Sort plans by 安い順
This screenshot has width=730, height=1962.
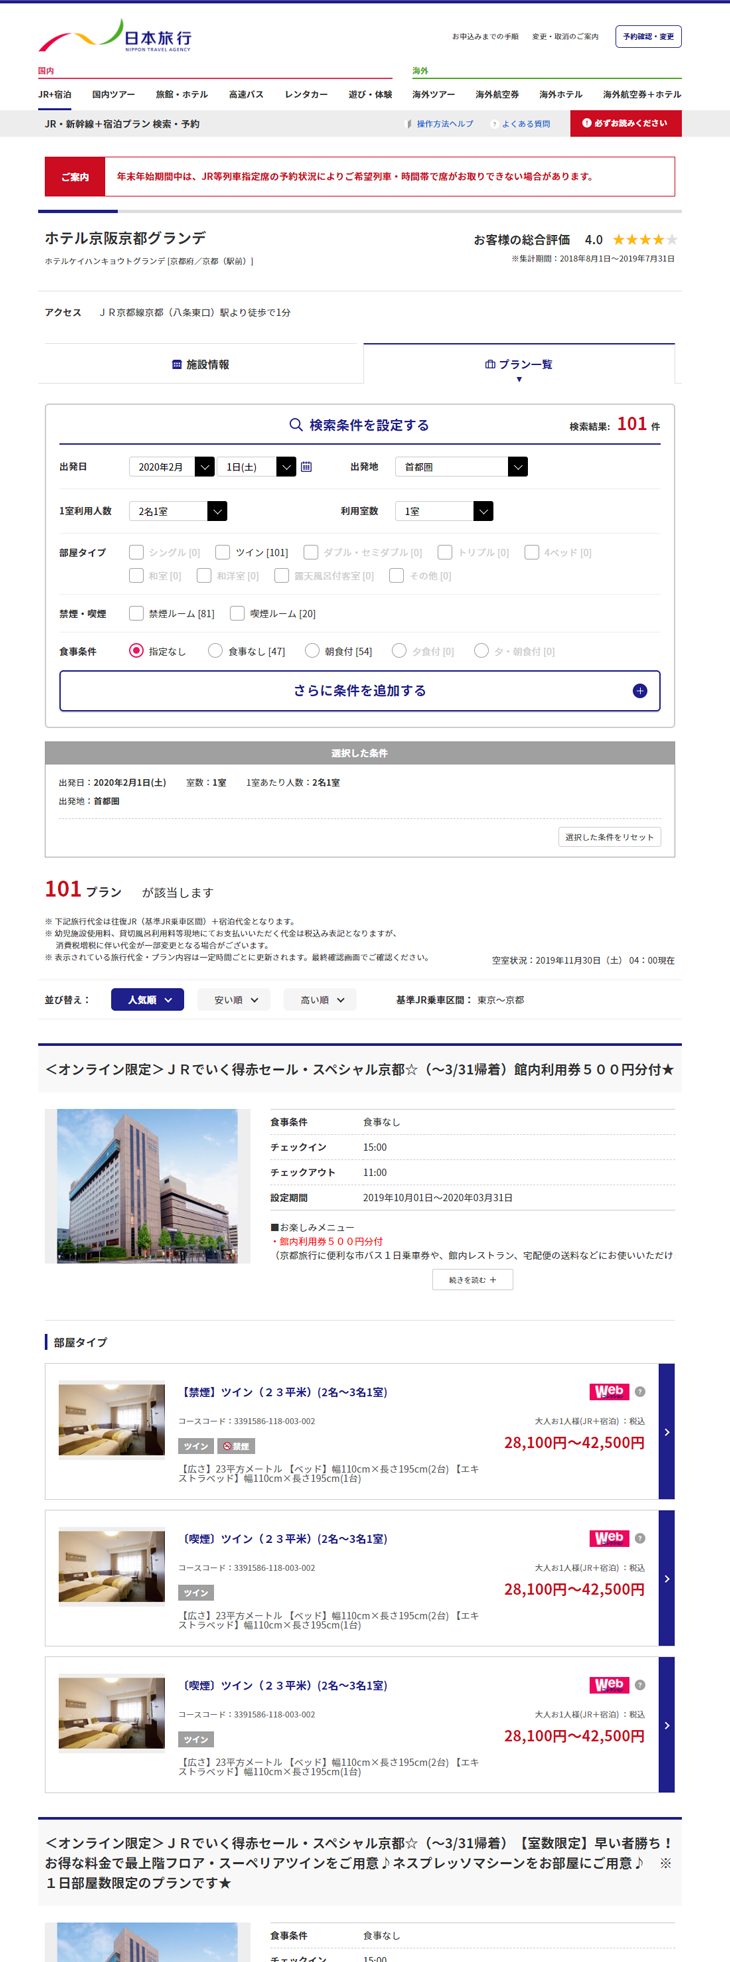234,1000
